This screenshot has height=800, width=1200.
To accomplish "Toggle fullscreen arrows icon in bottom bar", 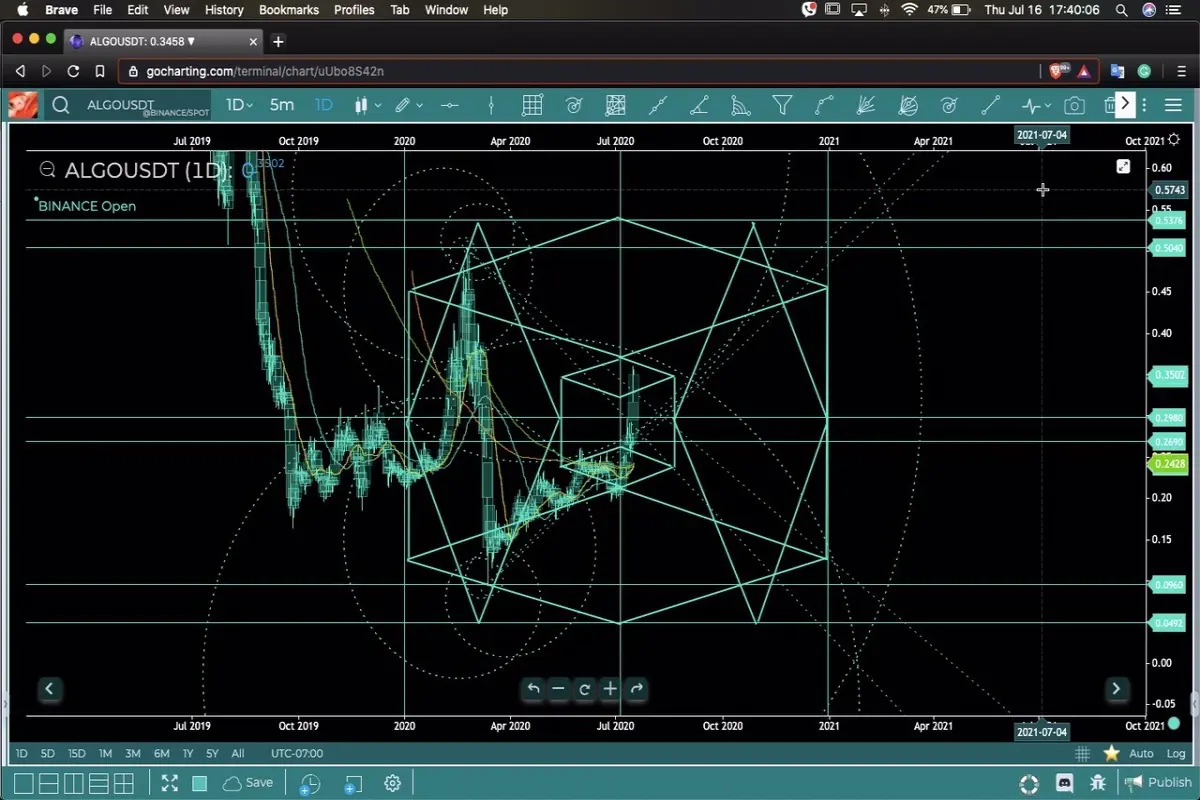I will pos(170,783).
